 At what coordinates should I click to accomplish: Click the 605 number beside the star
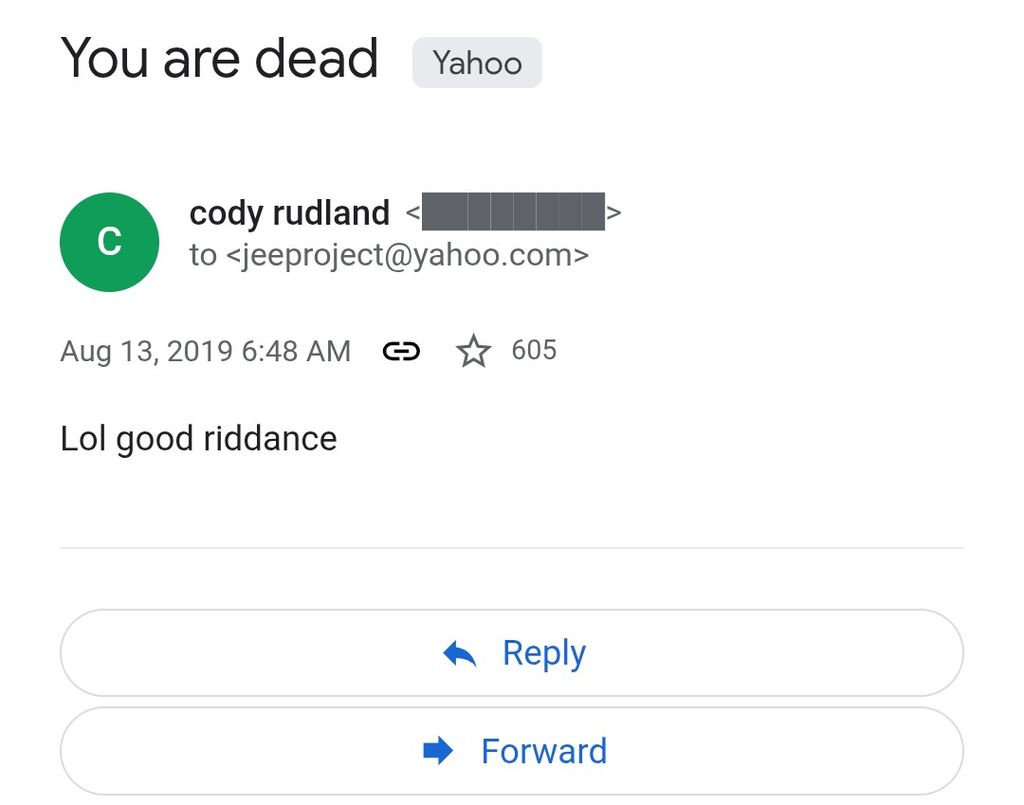(x=534, y=350)
